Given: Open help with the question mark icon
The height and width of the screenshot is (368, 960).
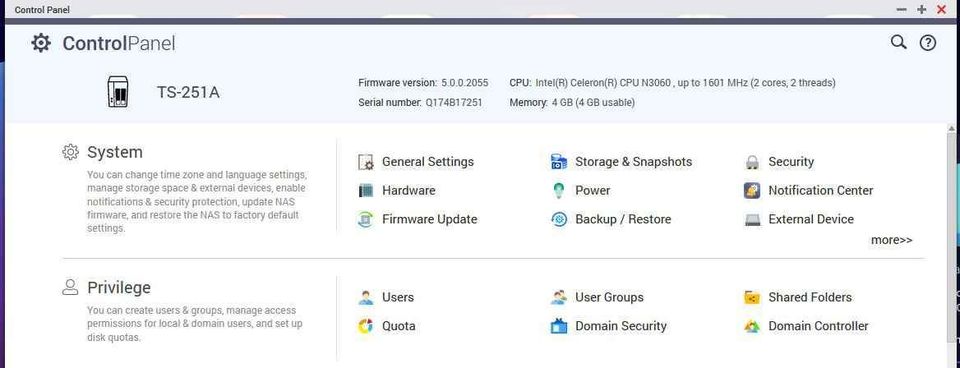Looking at the screenshot, I should pos(928,43).
